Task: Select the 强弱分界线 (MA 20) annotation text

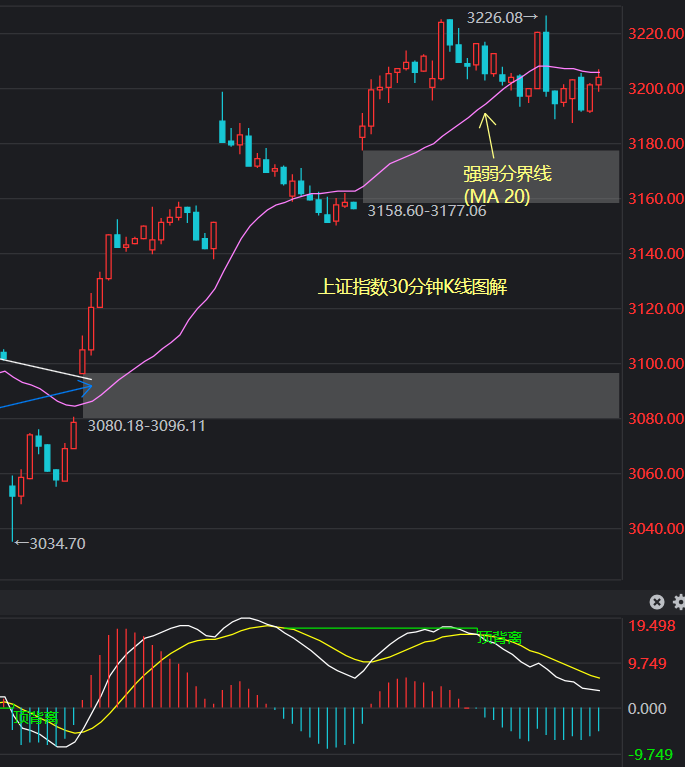Action: (507, 185)
